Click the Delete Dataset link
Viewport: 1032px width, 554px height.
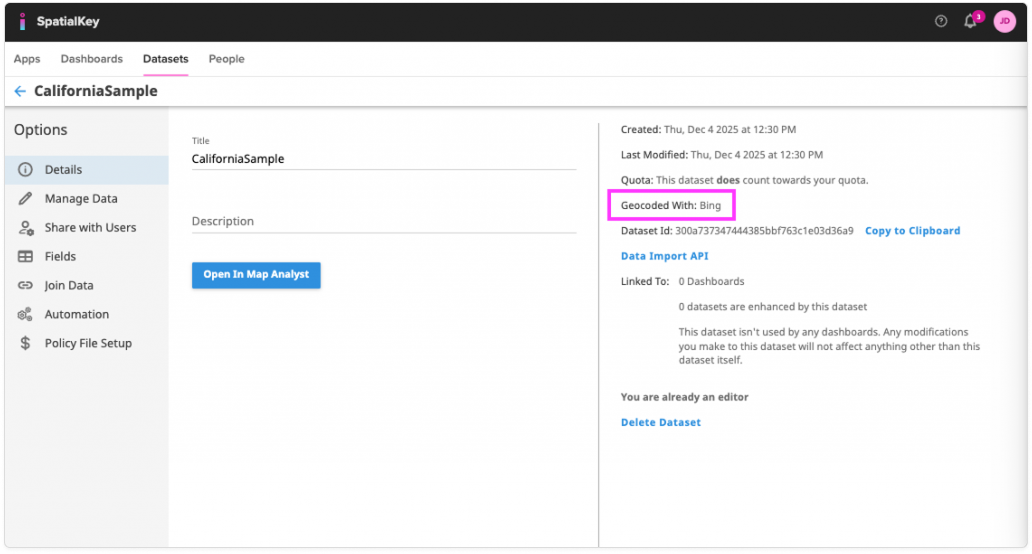(x=660, y=422)
